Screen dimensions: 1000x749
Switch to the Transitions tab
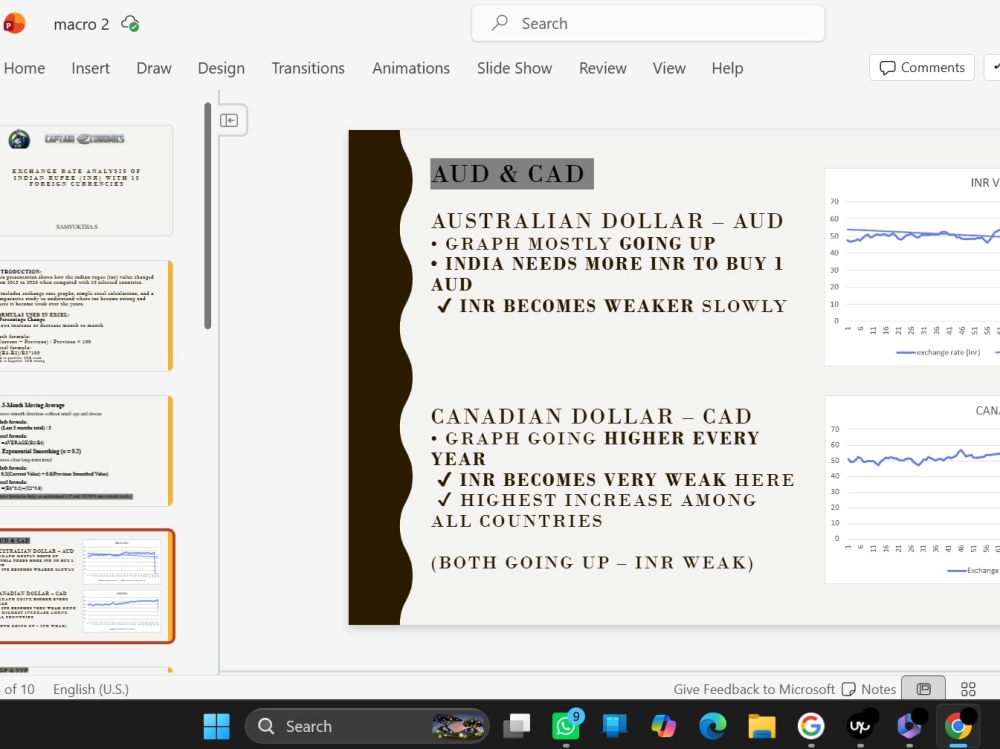pos(308,68)
